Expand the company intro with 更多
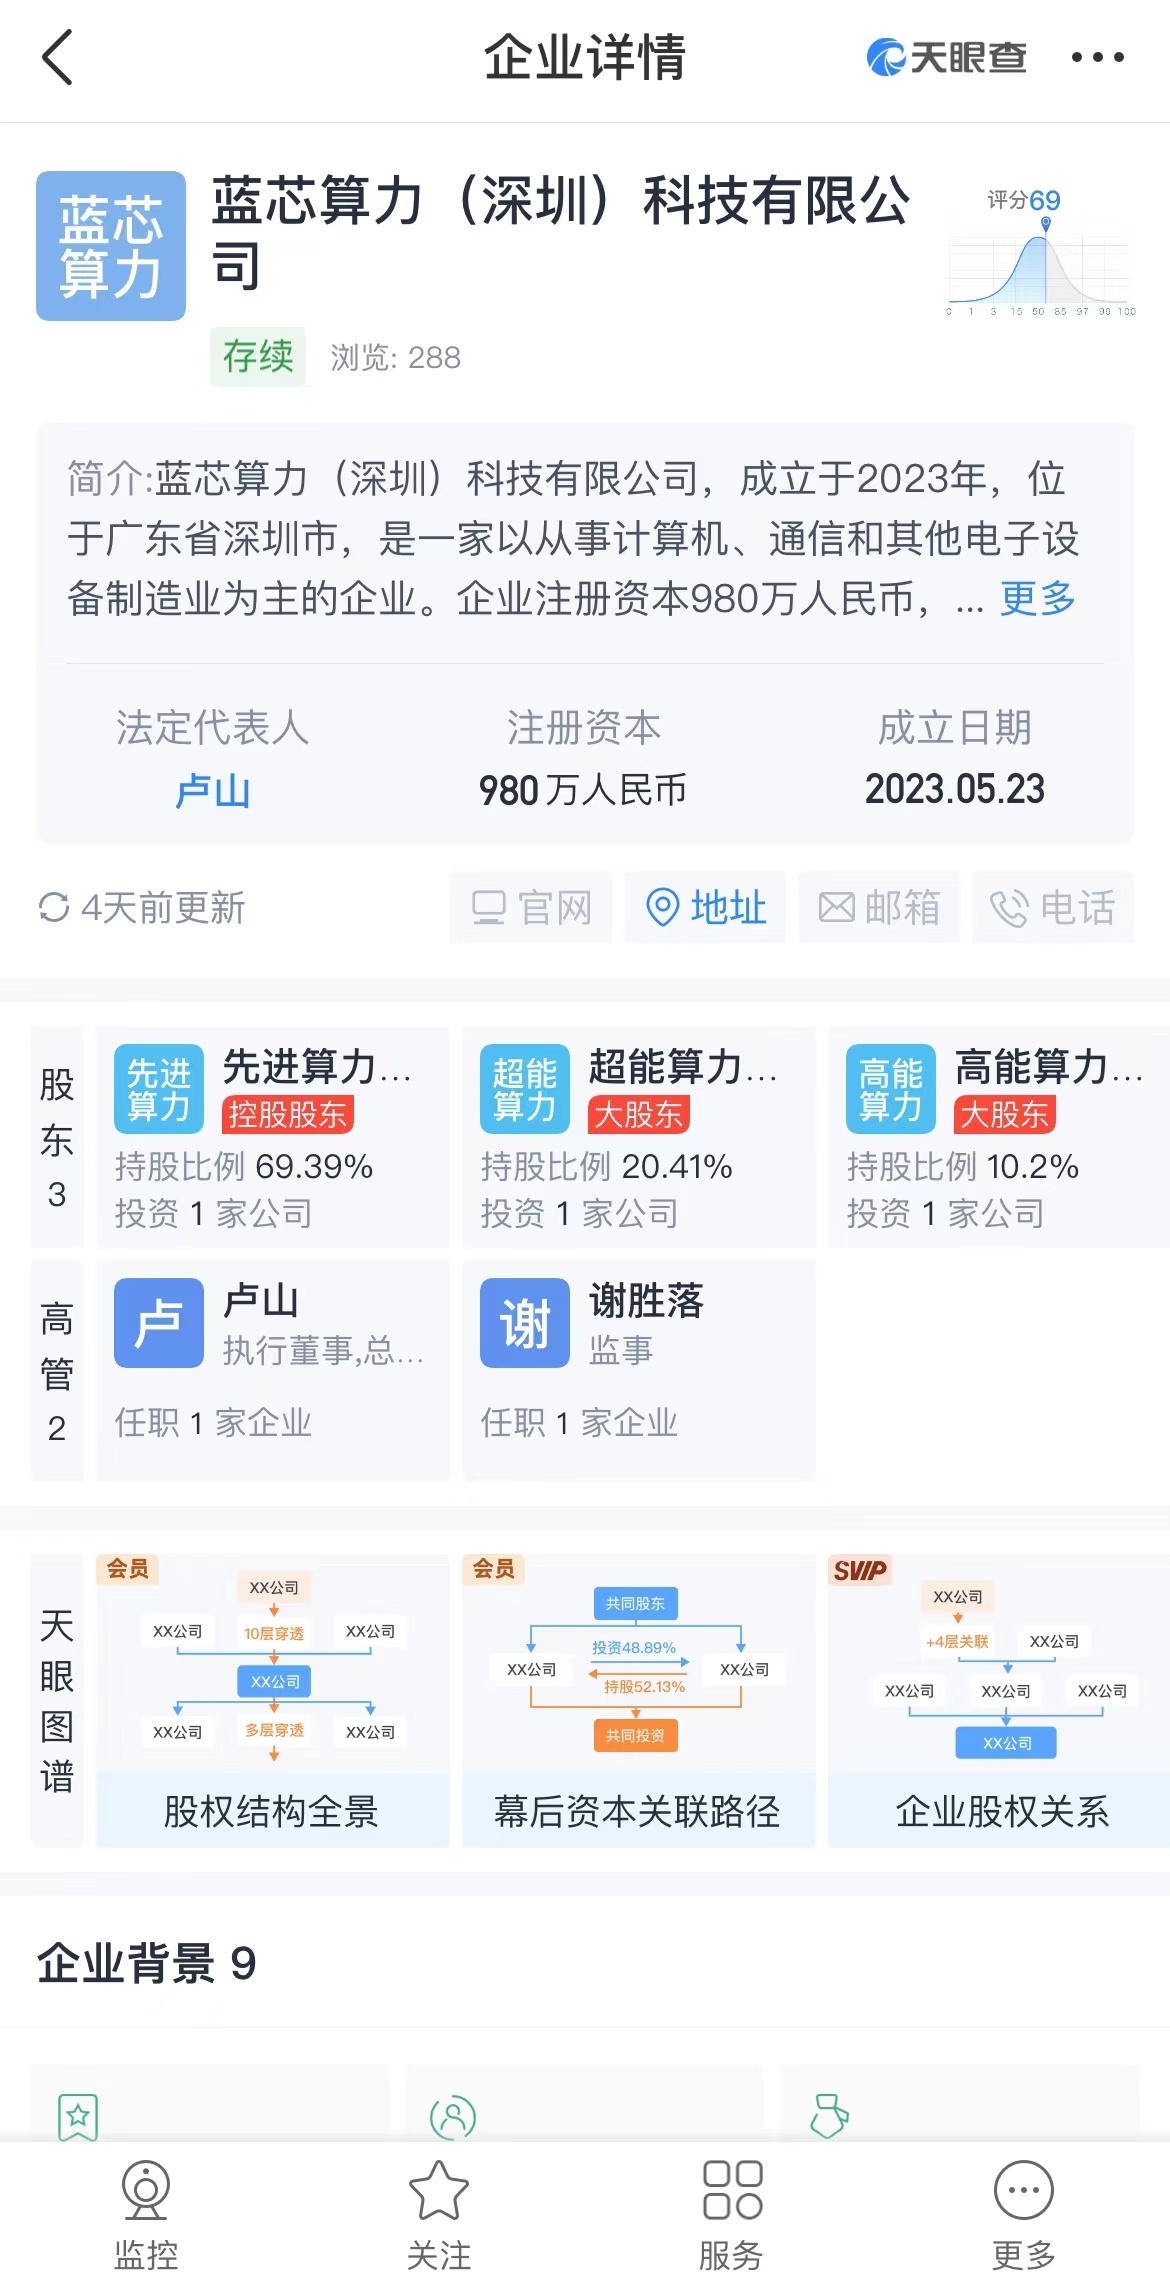 1038,598
